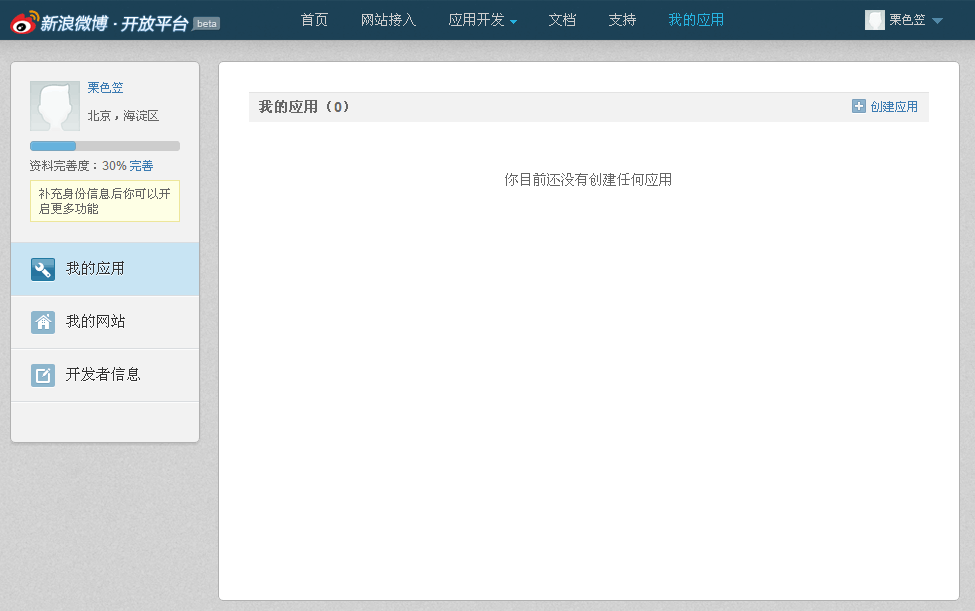975x611 pixels.
Task: Open 文档 in the top navigation
Action: pos(562,20)
